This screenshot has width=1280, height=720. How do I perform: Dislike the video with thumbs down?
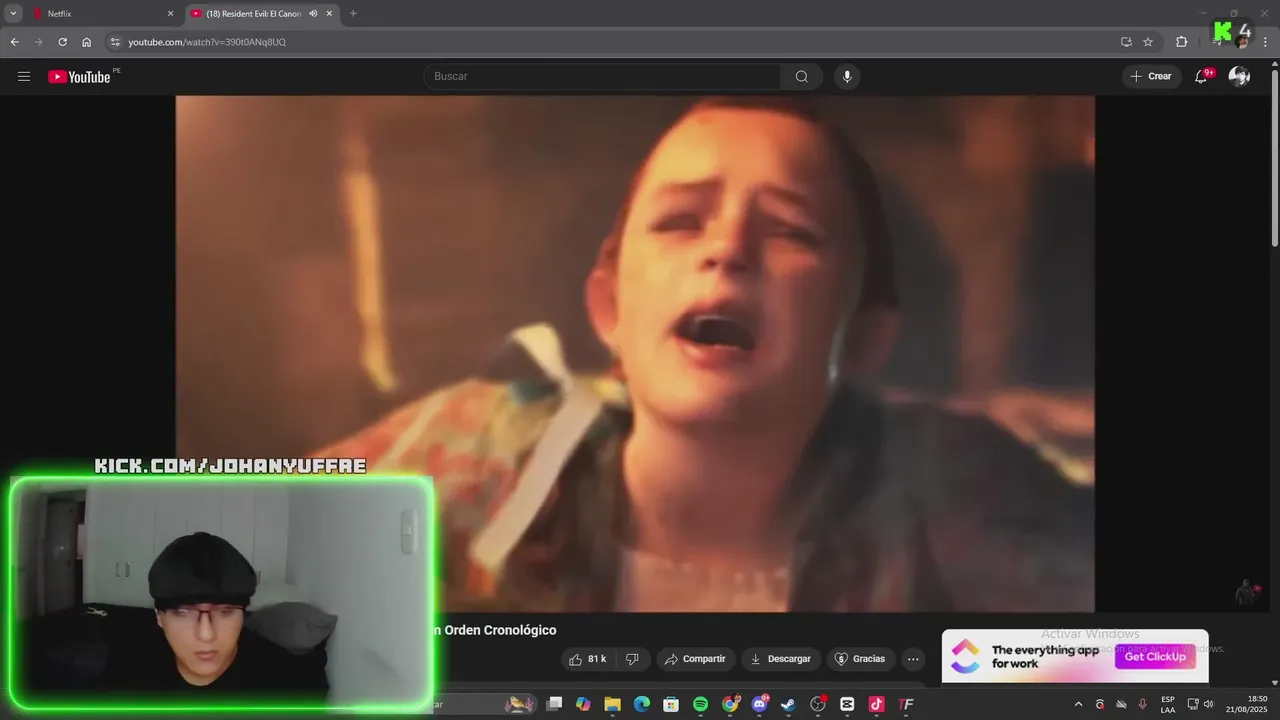pos(632,659)
